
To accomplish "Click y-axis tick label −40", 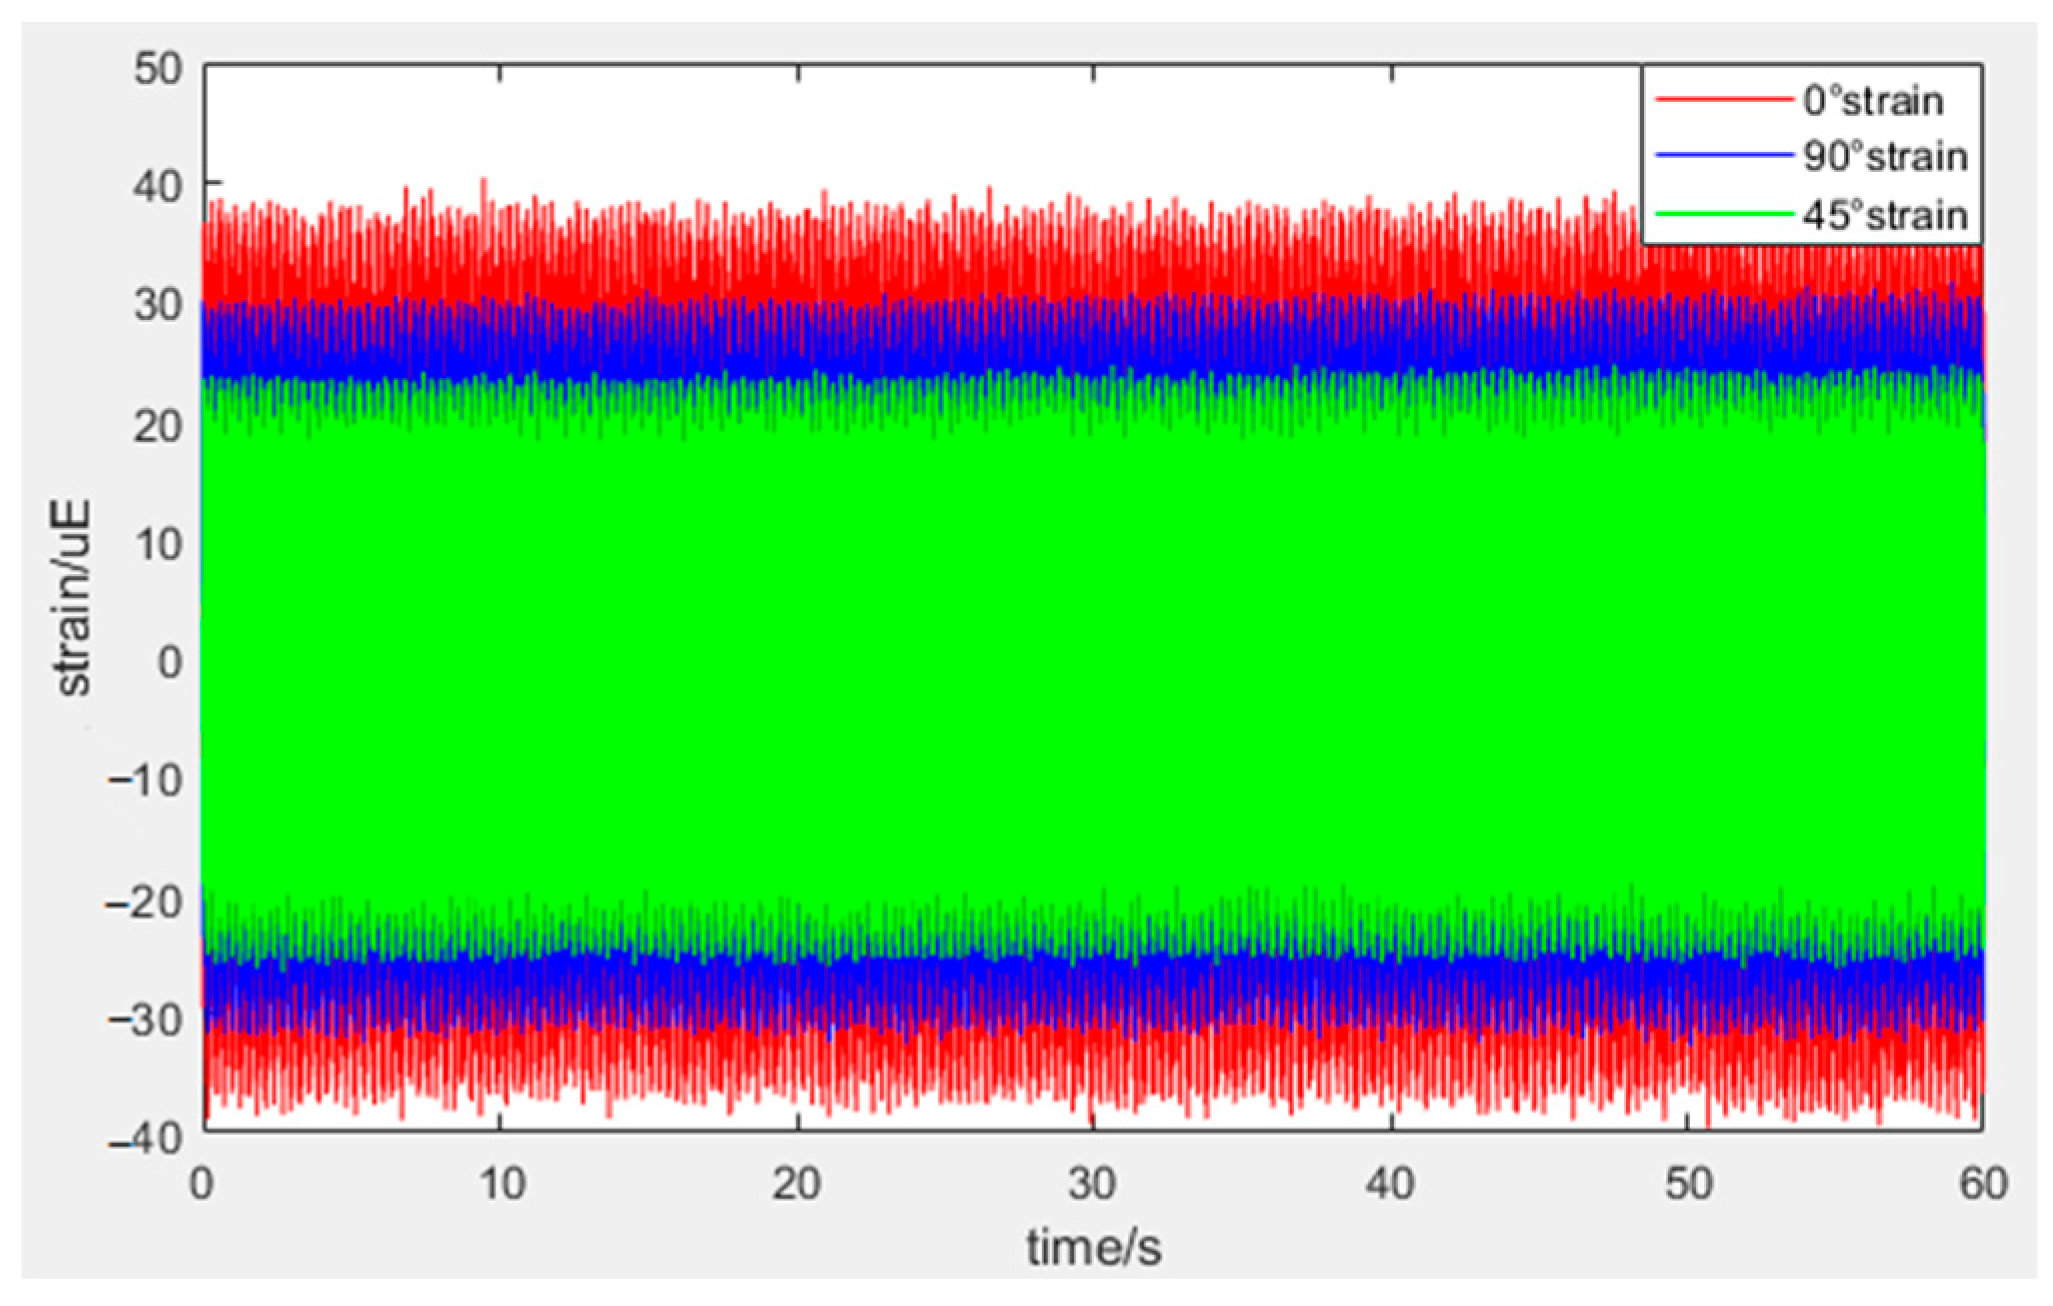I will 145,1138.
